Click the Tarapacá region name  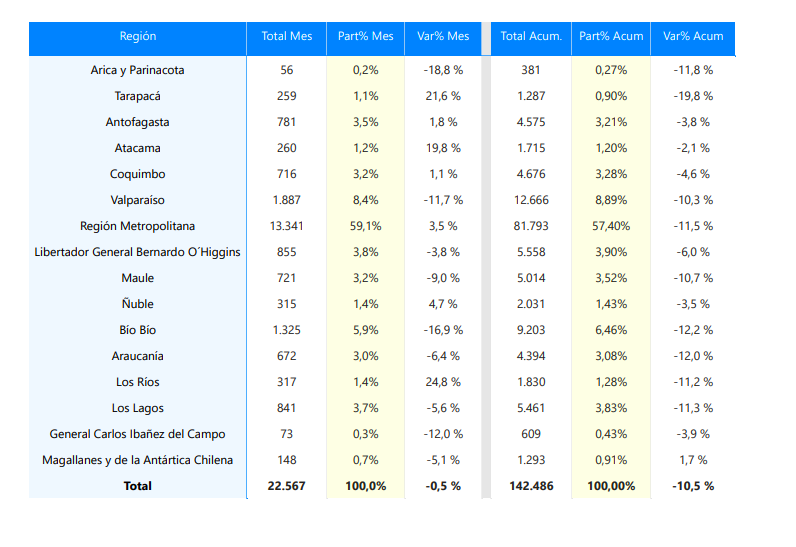click(x=138, y=96)
